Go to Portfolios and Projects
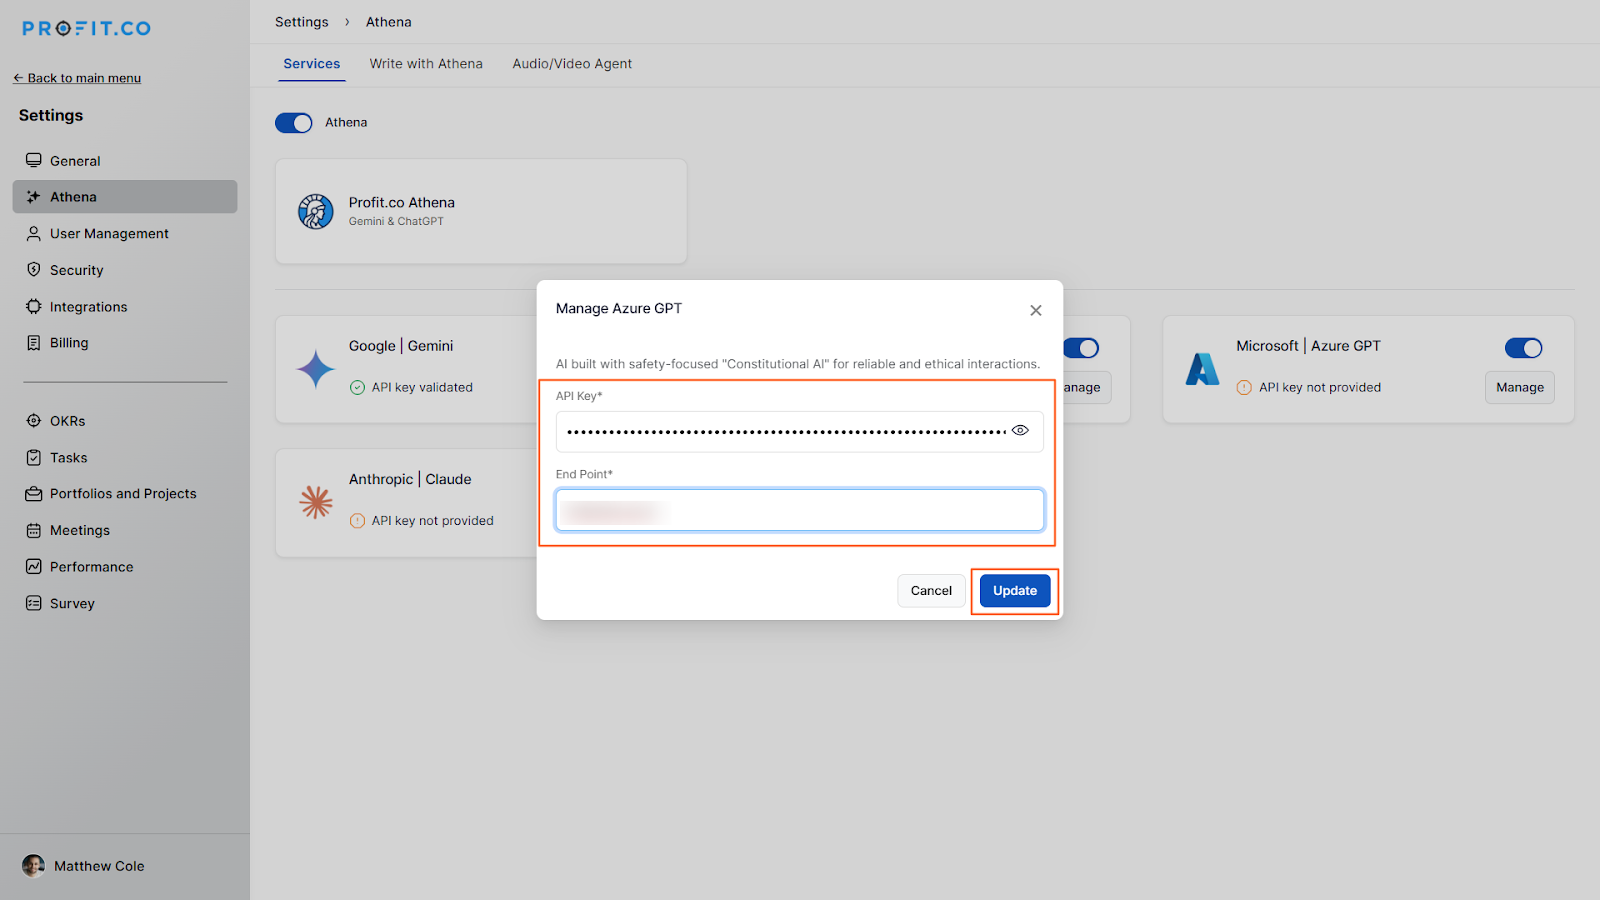 click(125, 494)
